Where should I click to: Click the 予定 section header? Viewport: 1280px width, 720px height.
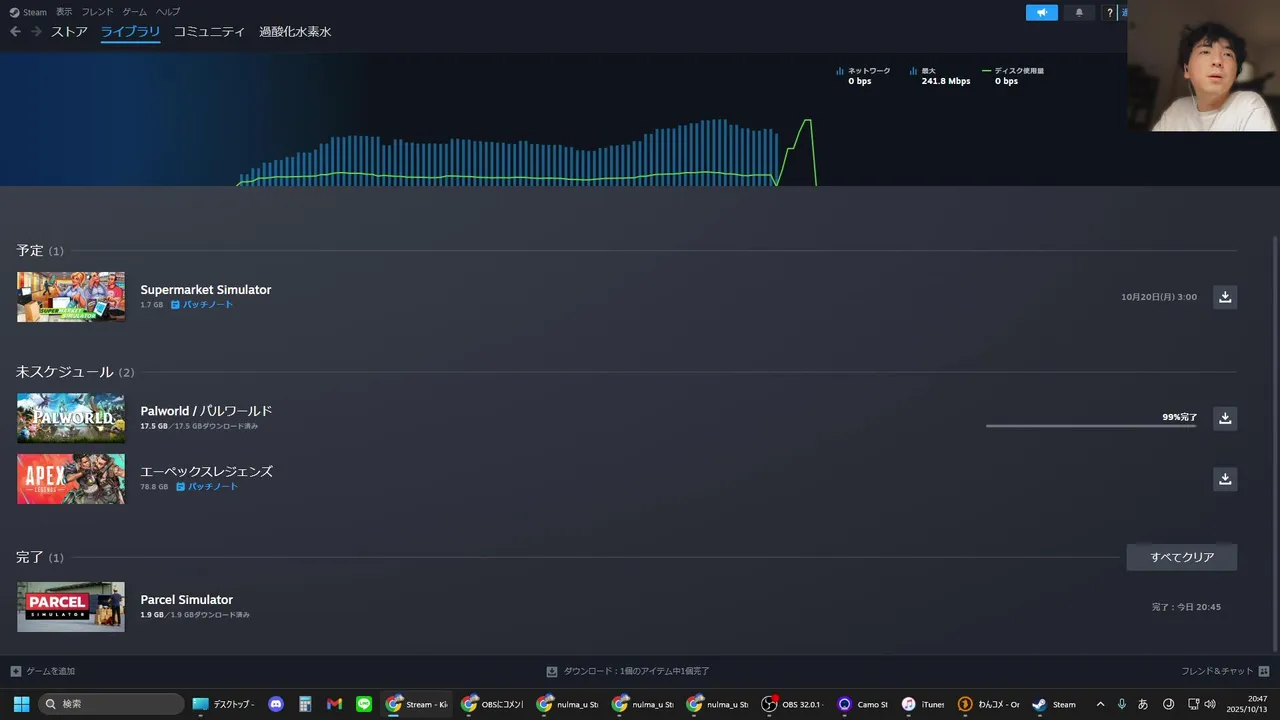click(x=40, y=251)
